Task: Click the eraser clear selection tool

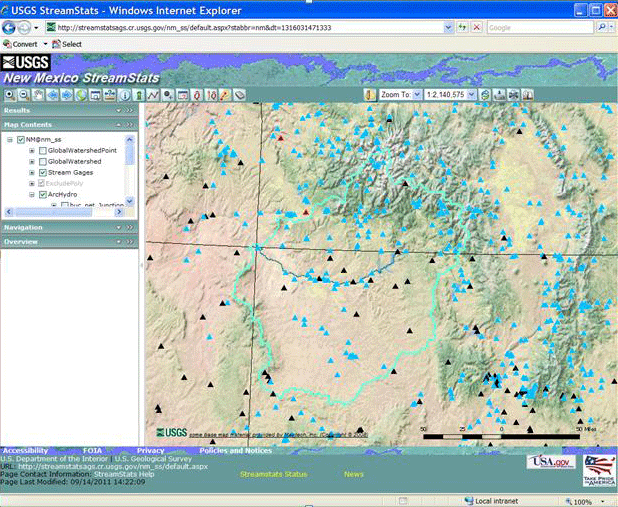Action: [x=240, y=95]
